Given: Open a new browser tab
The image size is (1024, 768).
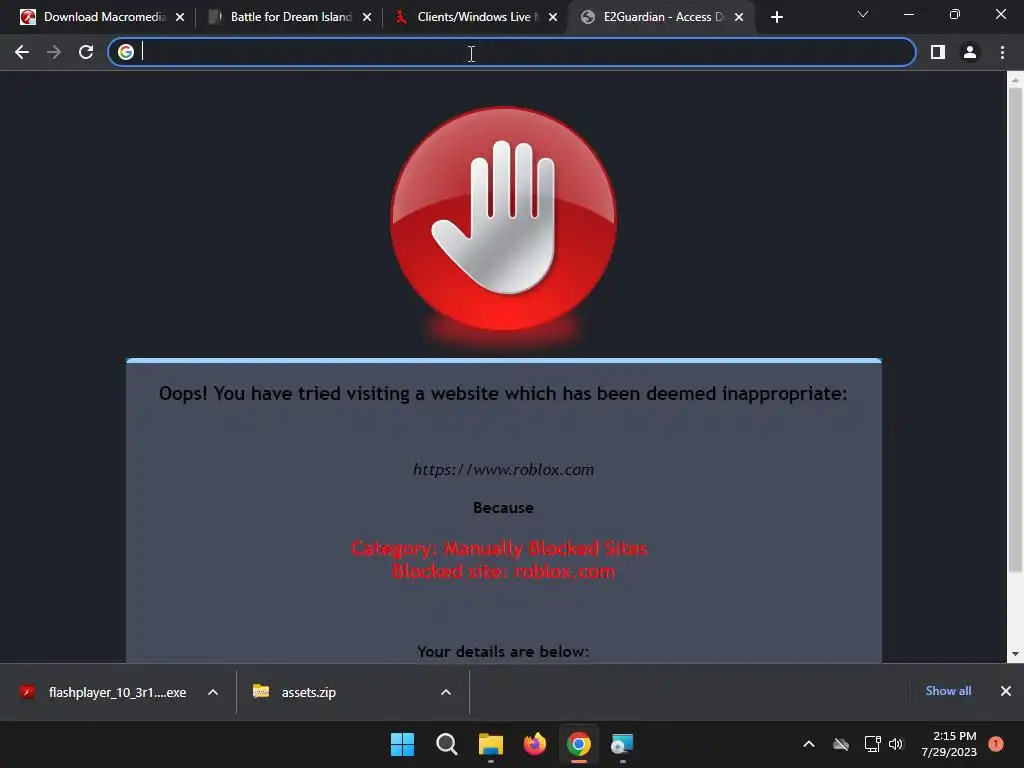Looking at the screenshot, I should [776, 18].
